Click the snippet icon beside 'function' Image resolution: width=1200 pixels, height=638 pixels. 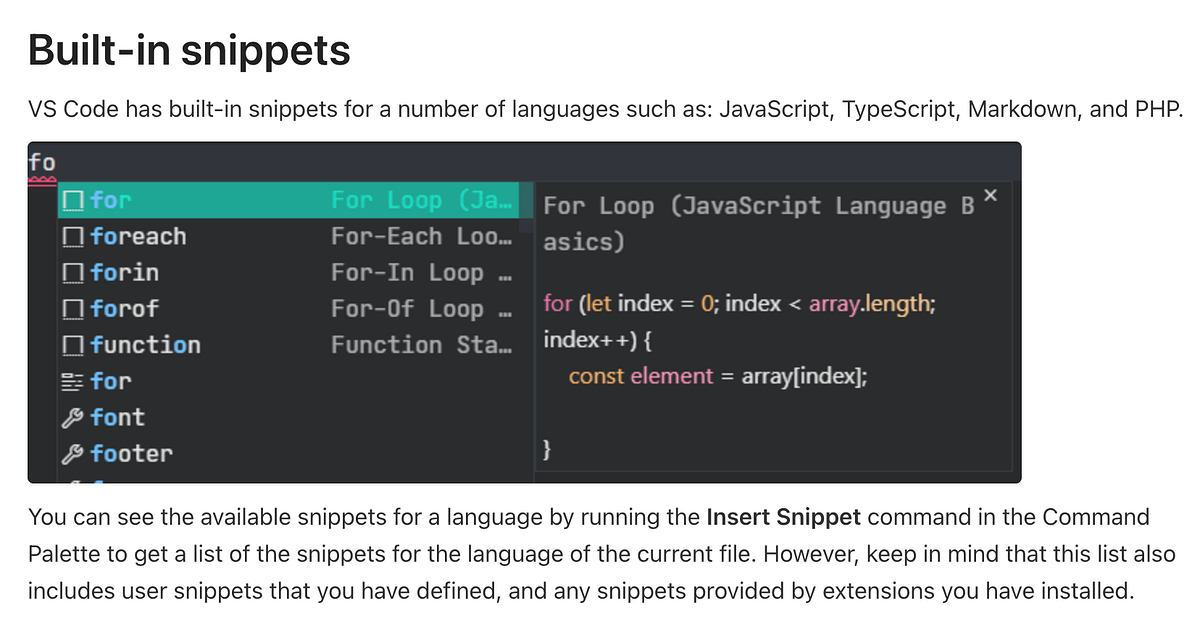click(x=72, y=345)
